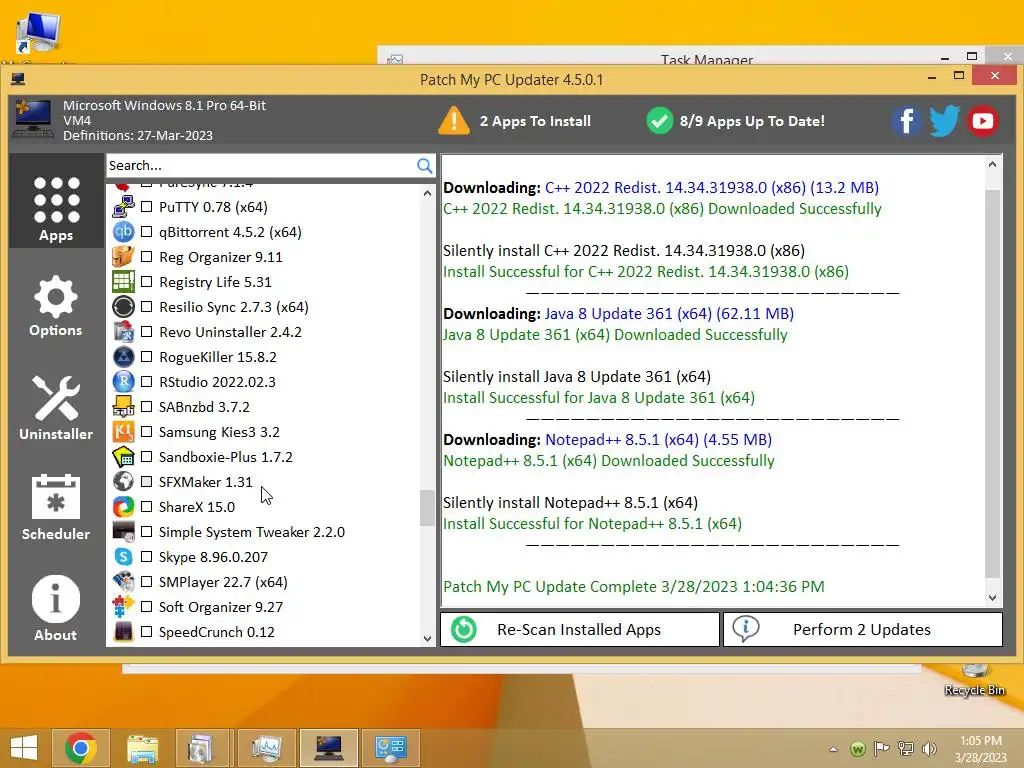
Task: Click the Registry Life app icon
Action: pyautogui.click(x=123, y=282)
